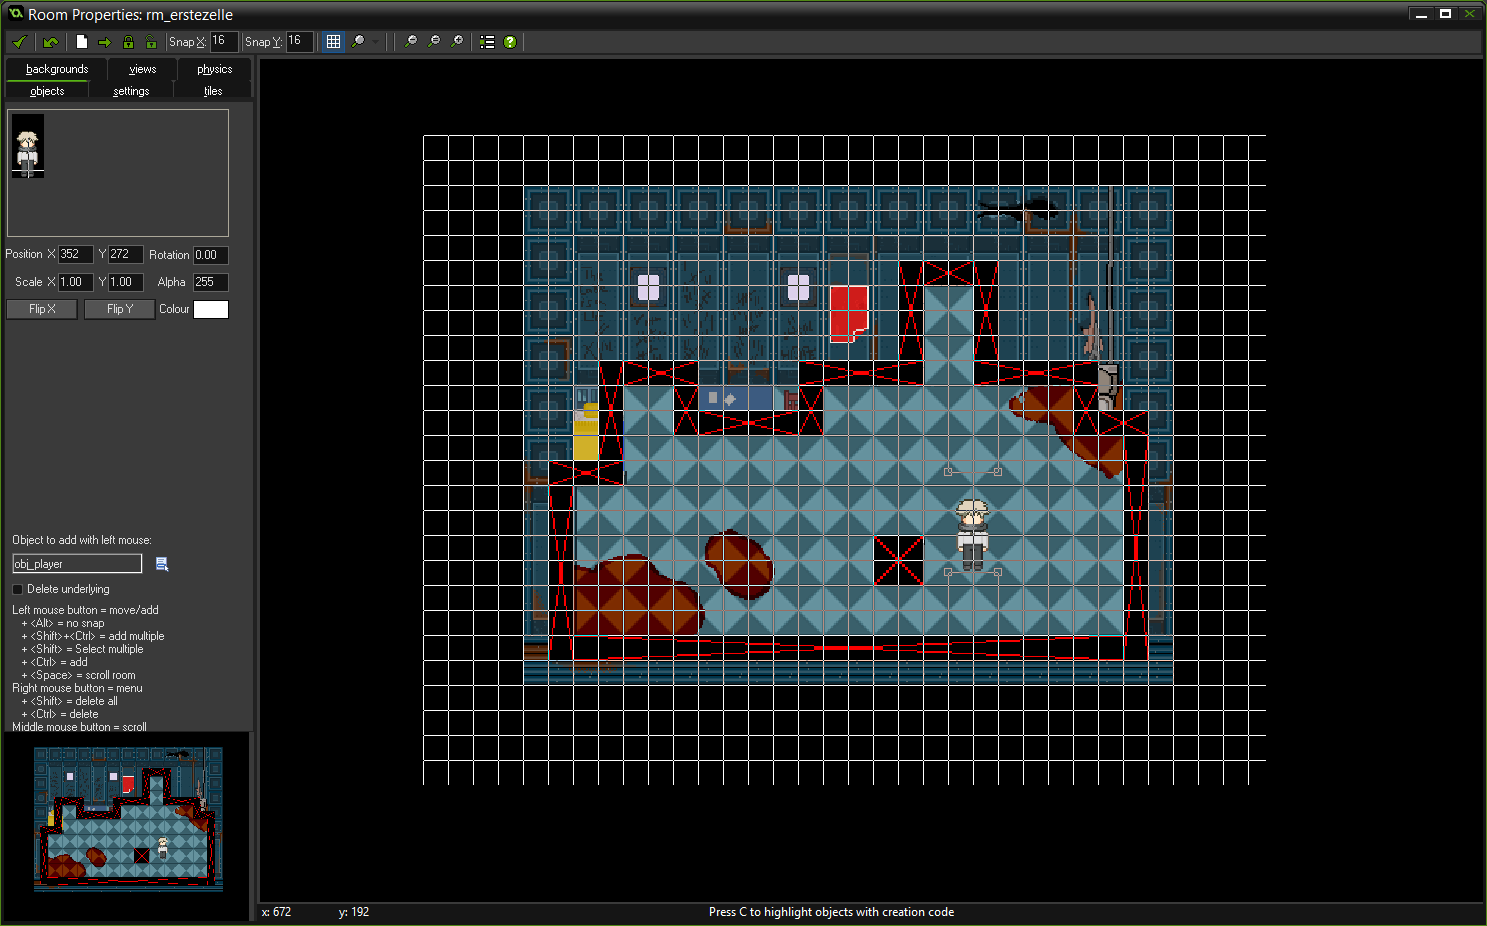Screen dimensions: 1487x926
Task: Open help with green question mark icon
Action: pyautogui.click(x=510, y=42)
